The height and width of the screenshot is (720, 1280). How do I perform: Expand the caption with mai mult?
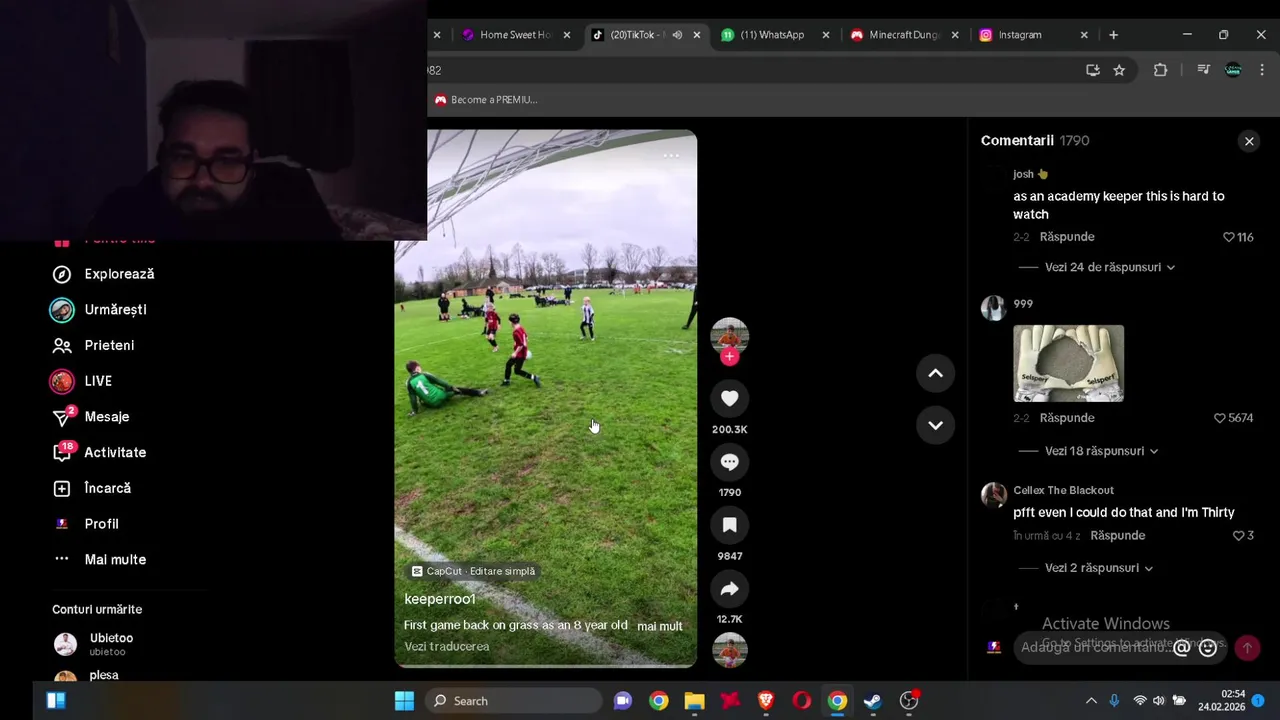[x=660, y=626]
